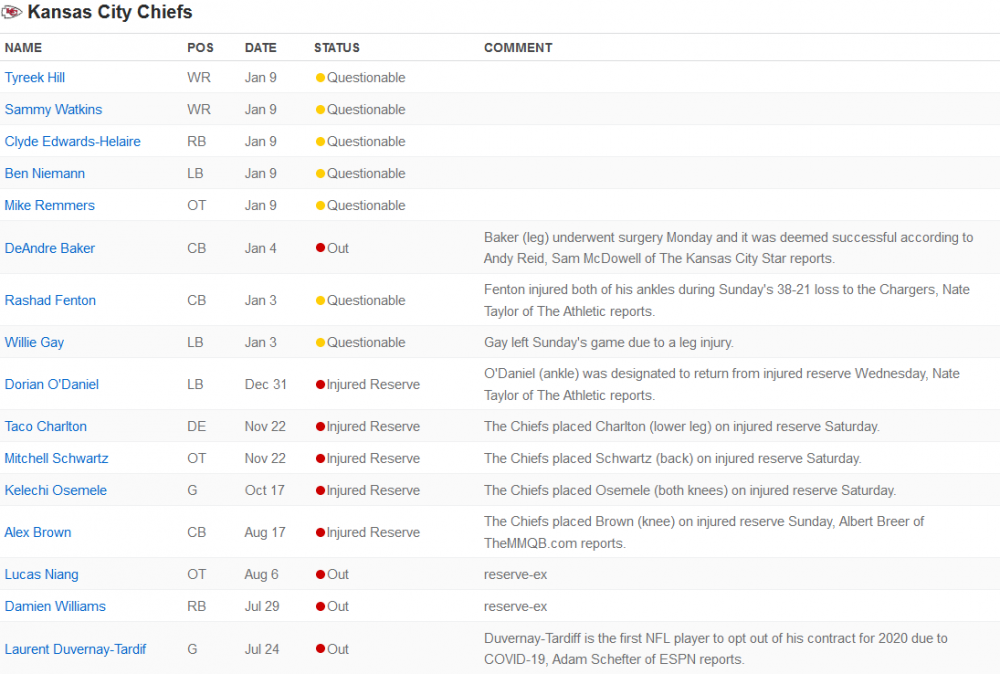1000x674 pixels.
Task: Click the Schwartz back injury comment
Action: (672, 458)
